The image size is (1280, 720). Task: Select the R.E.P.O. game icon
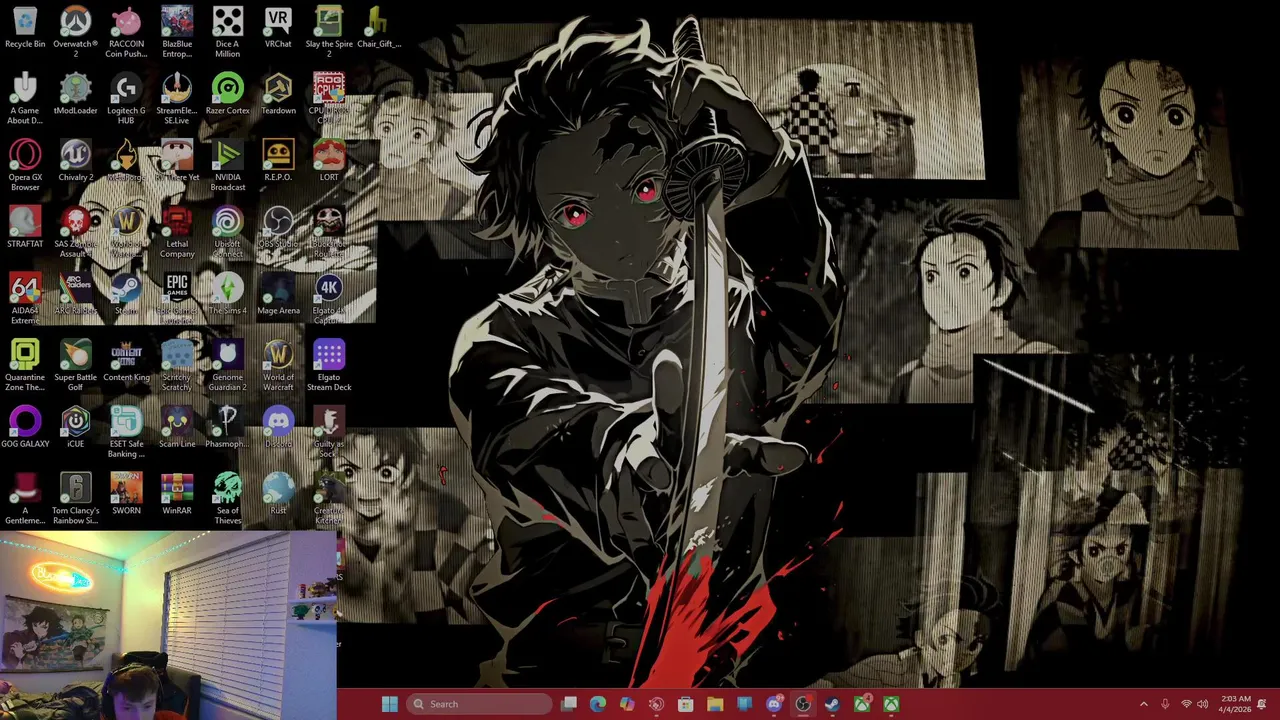click(x=278, y=161)
